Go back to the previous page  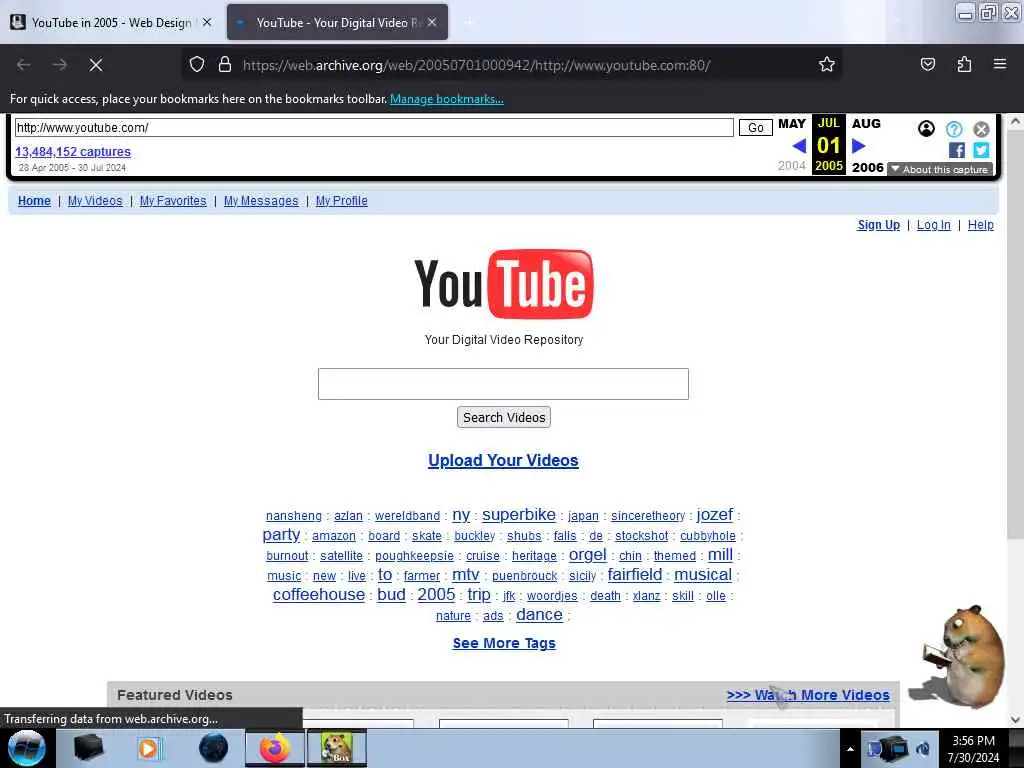coord(24,65)
